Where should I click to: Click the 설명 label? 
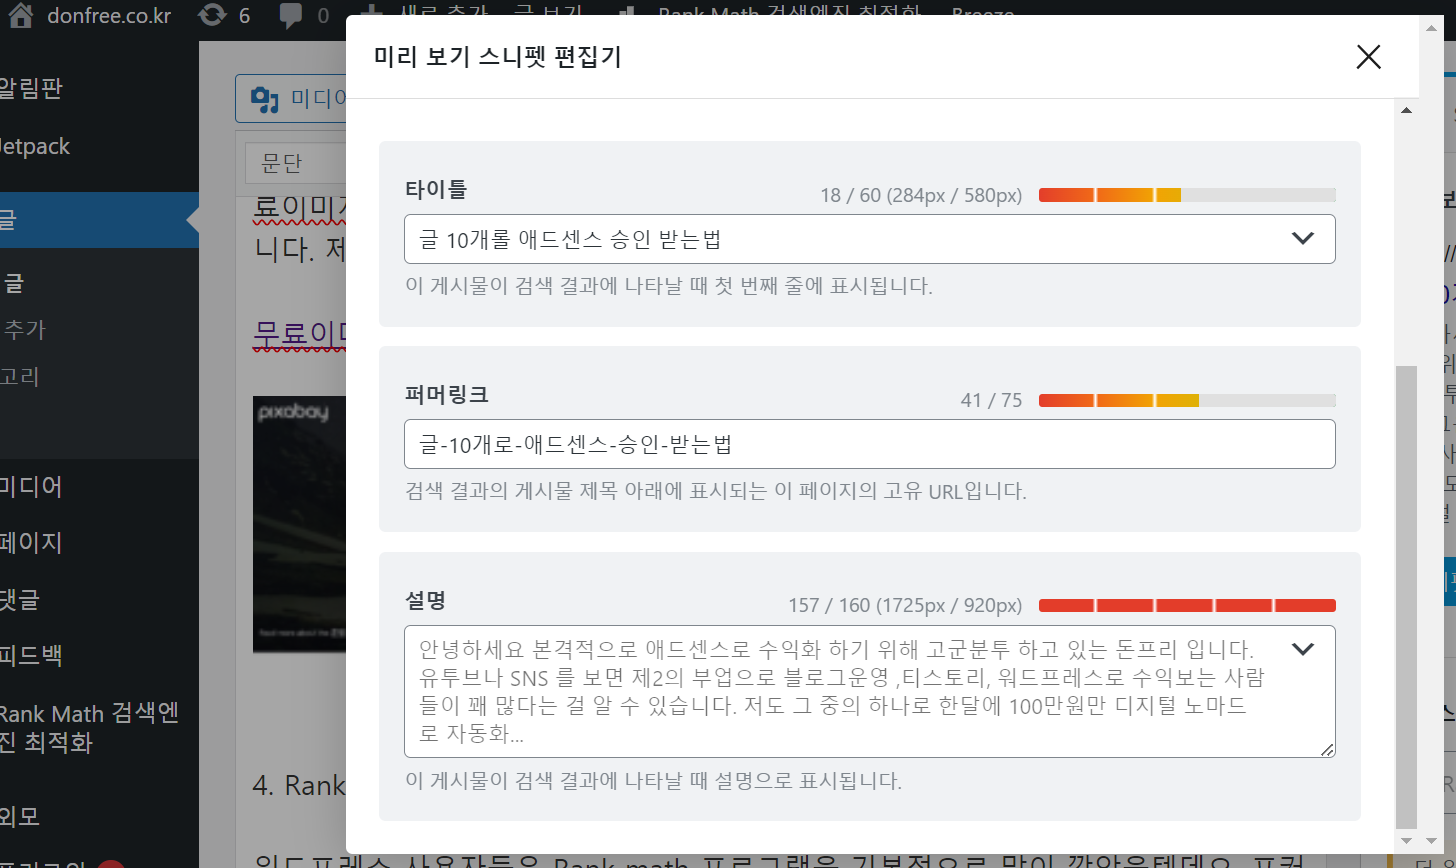425,600
